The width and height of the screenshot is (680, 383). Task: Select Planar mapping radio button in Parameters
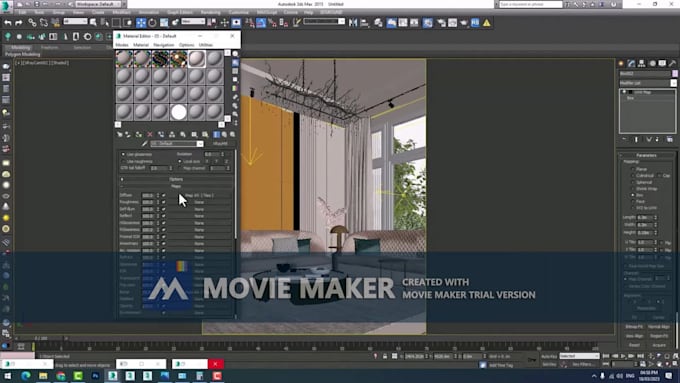633,169
